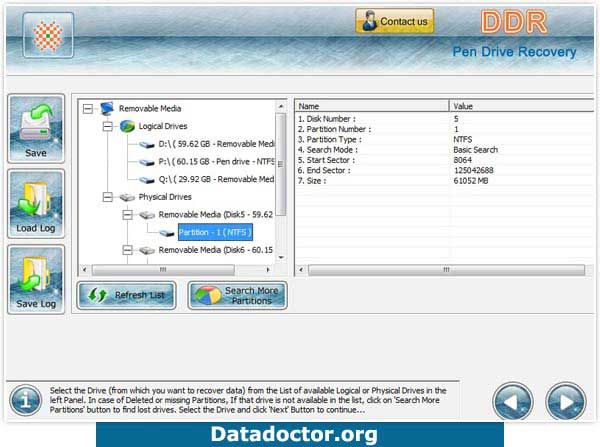Collapse the Physical Drives node
Viewport: 600px width, 447px height.
point(108,197)
